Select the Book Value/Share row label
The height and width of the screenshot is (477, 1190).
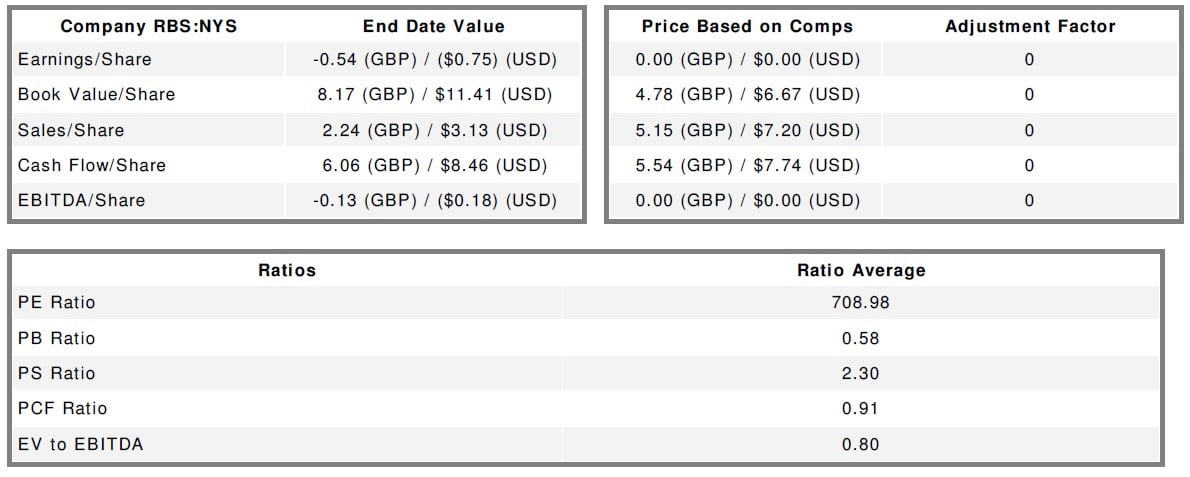coord(96,95)
